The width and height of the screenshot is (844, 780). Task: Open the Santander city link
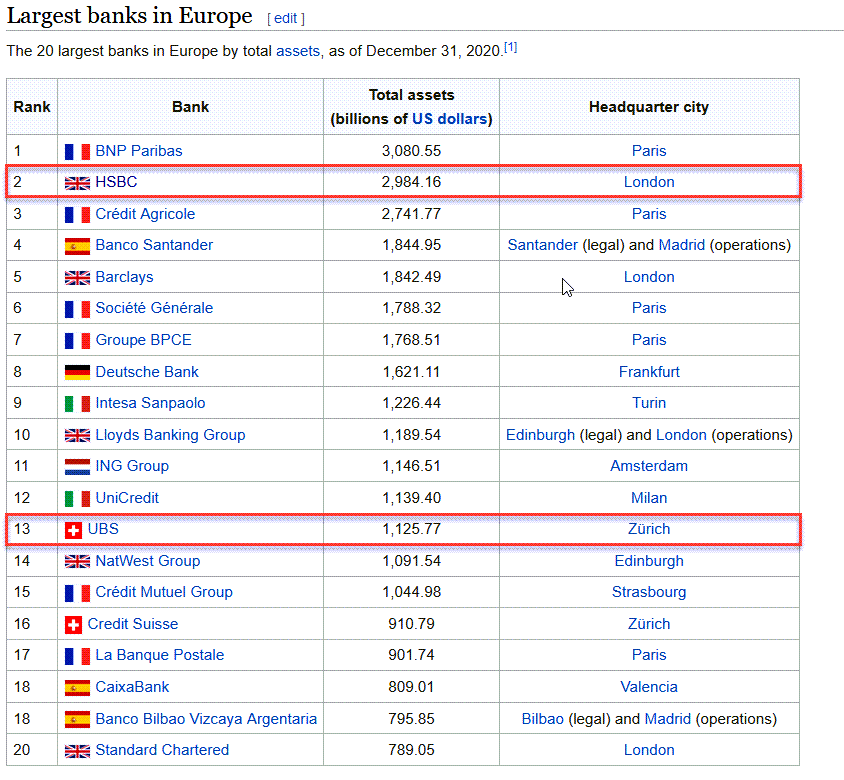543,245
